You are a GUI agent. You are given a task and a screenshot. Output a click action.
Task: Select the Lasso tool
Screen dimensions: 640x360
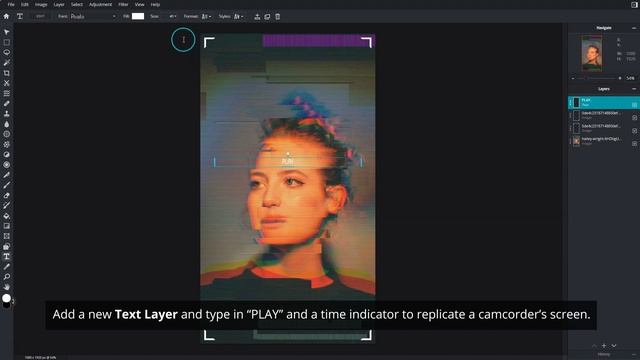click(x=7, y=53)
